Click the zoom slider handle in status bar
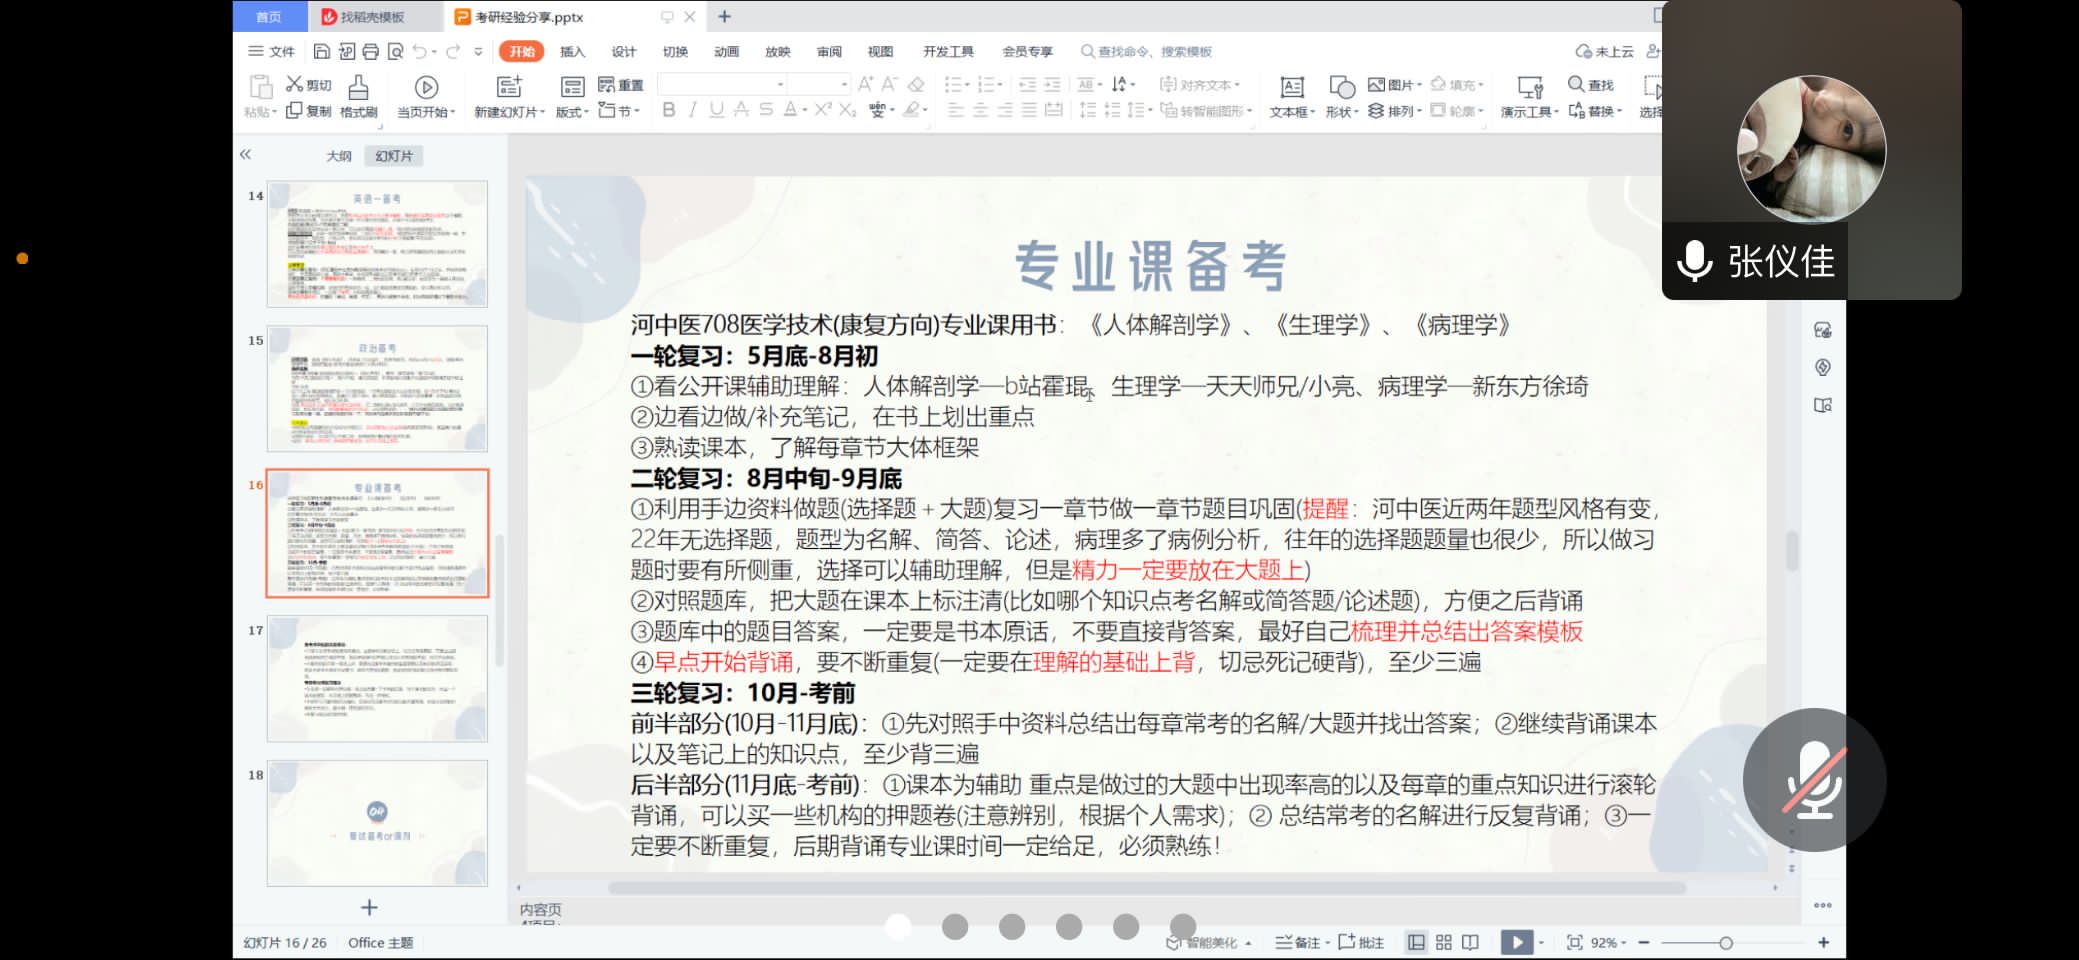 tap(1726, 942)
